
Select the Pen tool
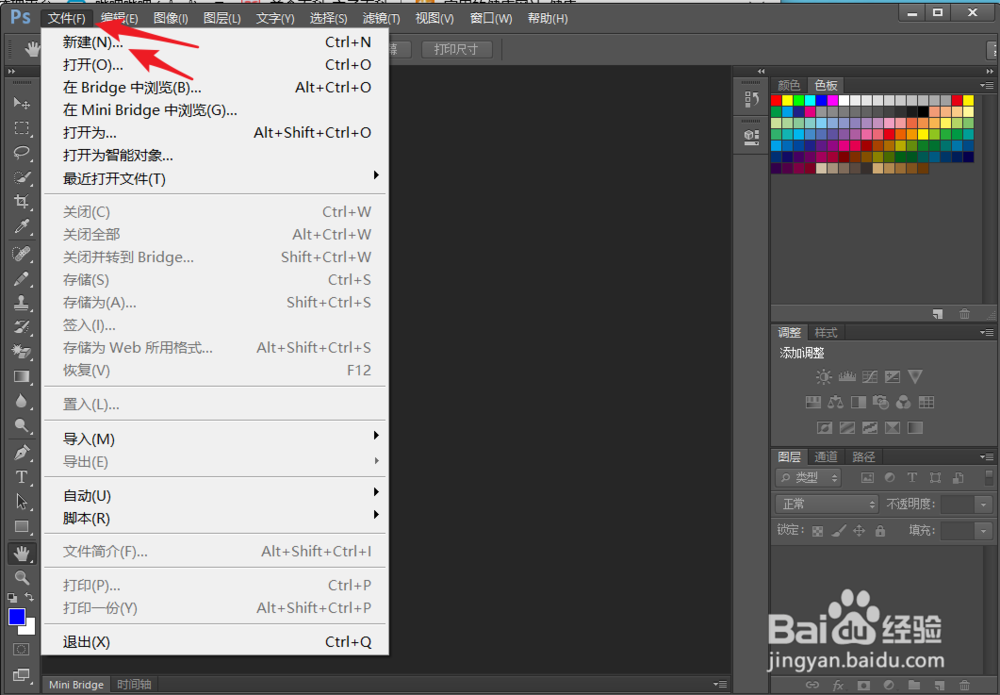22,452
